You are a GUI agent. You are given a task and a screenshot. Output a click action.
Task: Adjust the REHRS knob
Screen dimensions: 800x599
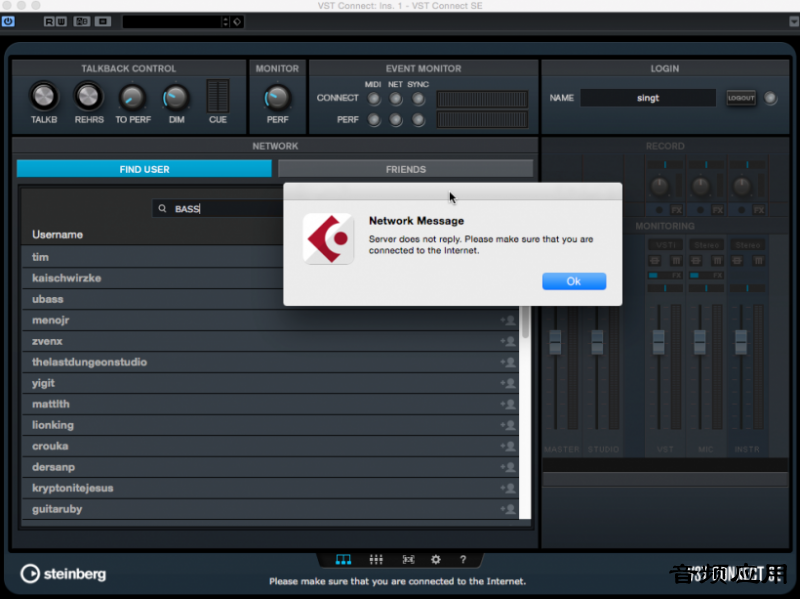coord(88,96)
